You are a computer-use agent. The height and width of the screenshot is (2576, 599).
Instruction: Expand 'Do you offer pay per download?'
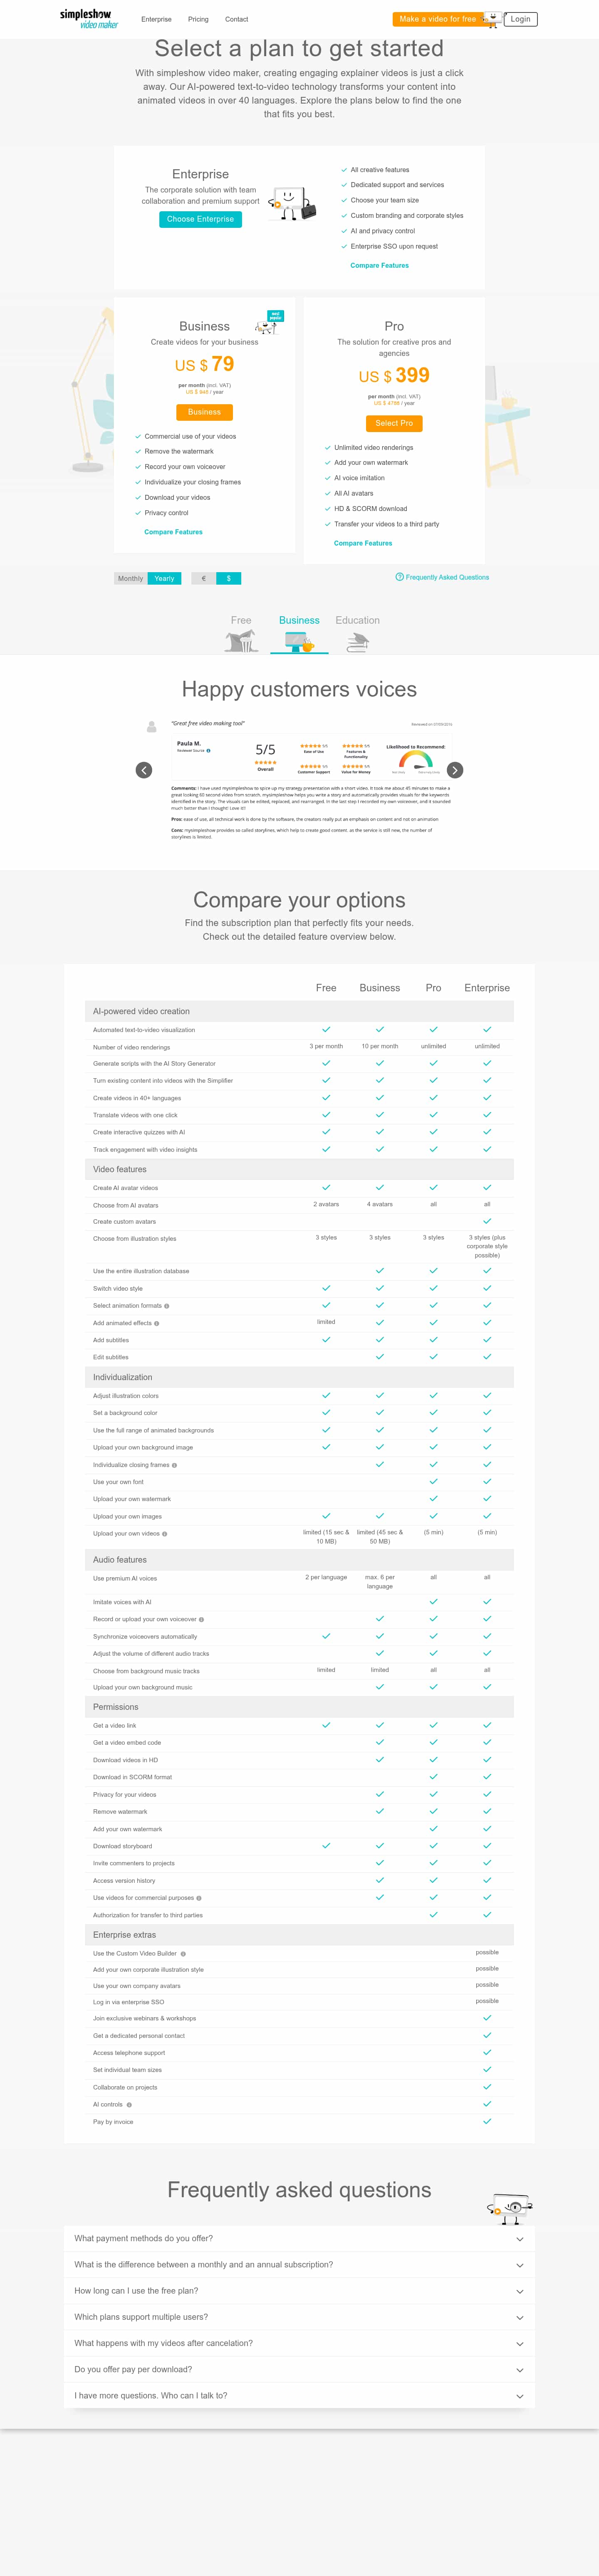[299, 2369]
